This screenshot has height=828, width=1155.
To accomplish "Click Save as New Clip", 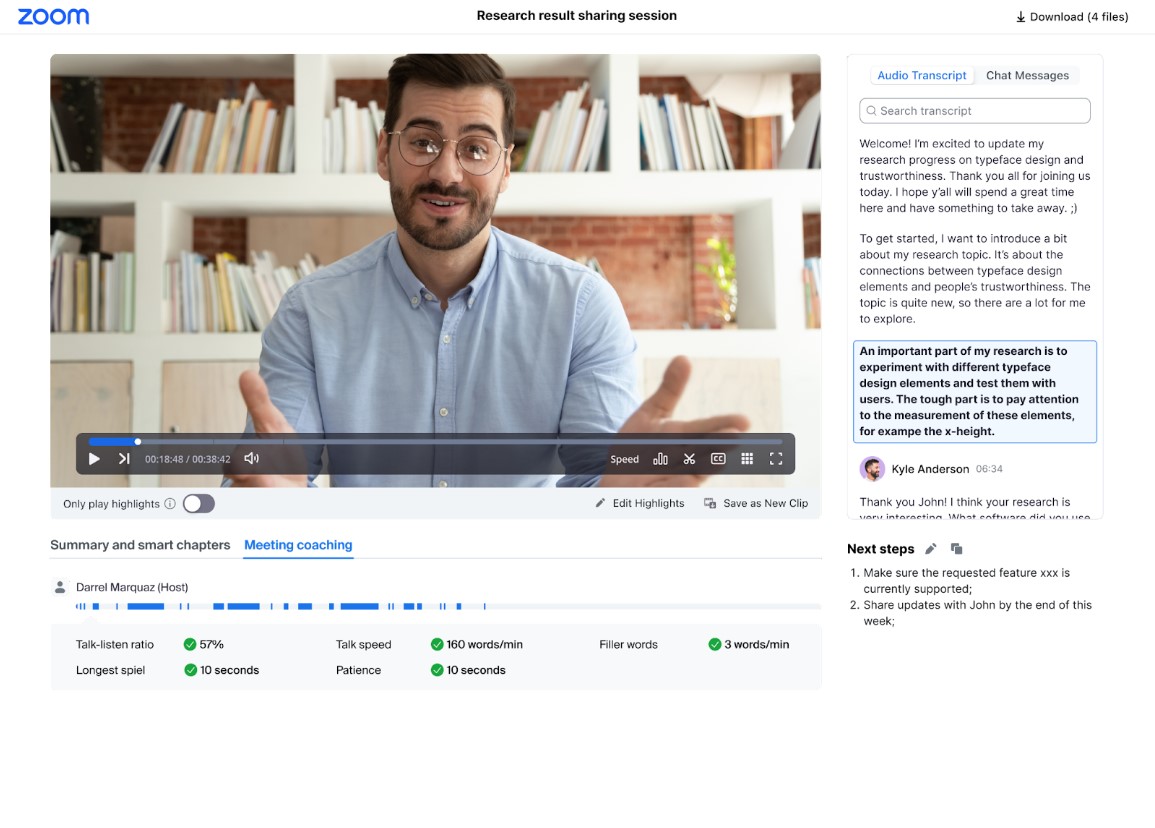I will tap(756, 504).
